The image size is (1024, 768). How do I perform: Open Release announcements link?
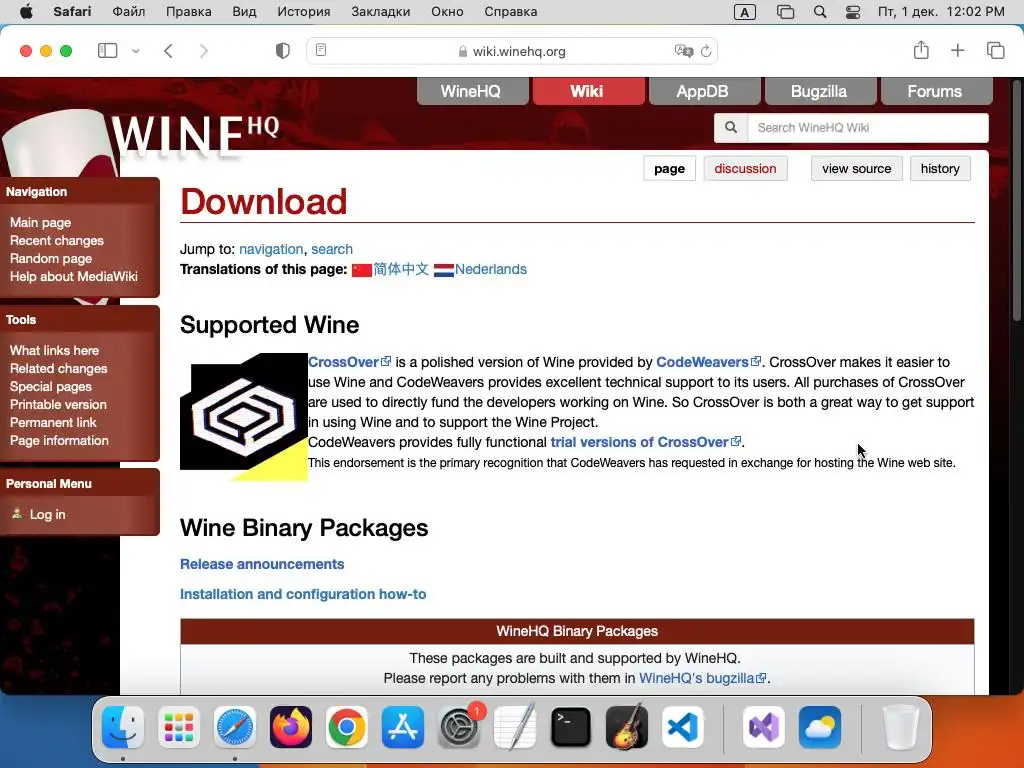coord(262,564)
